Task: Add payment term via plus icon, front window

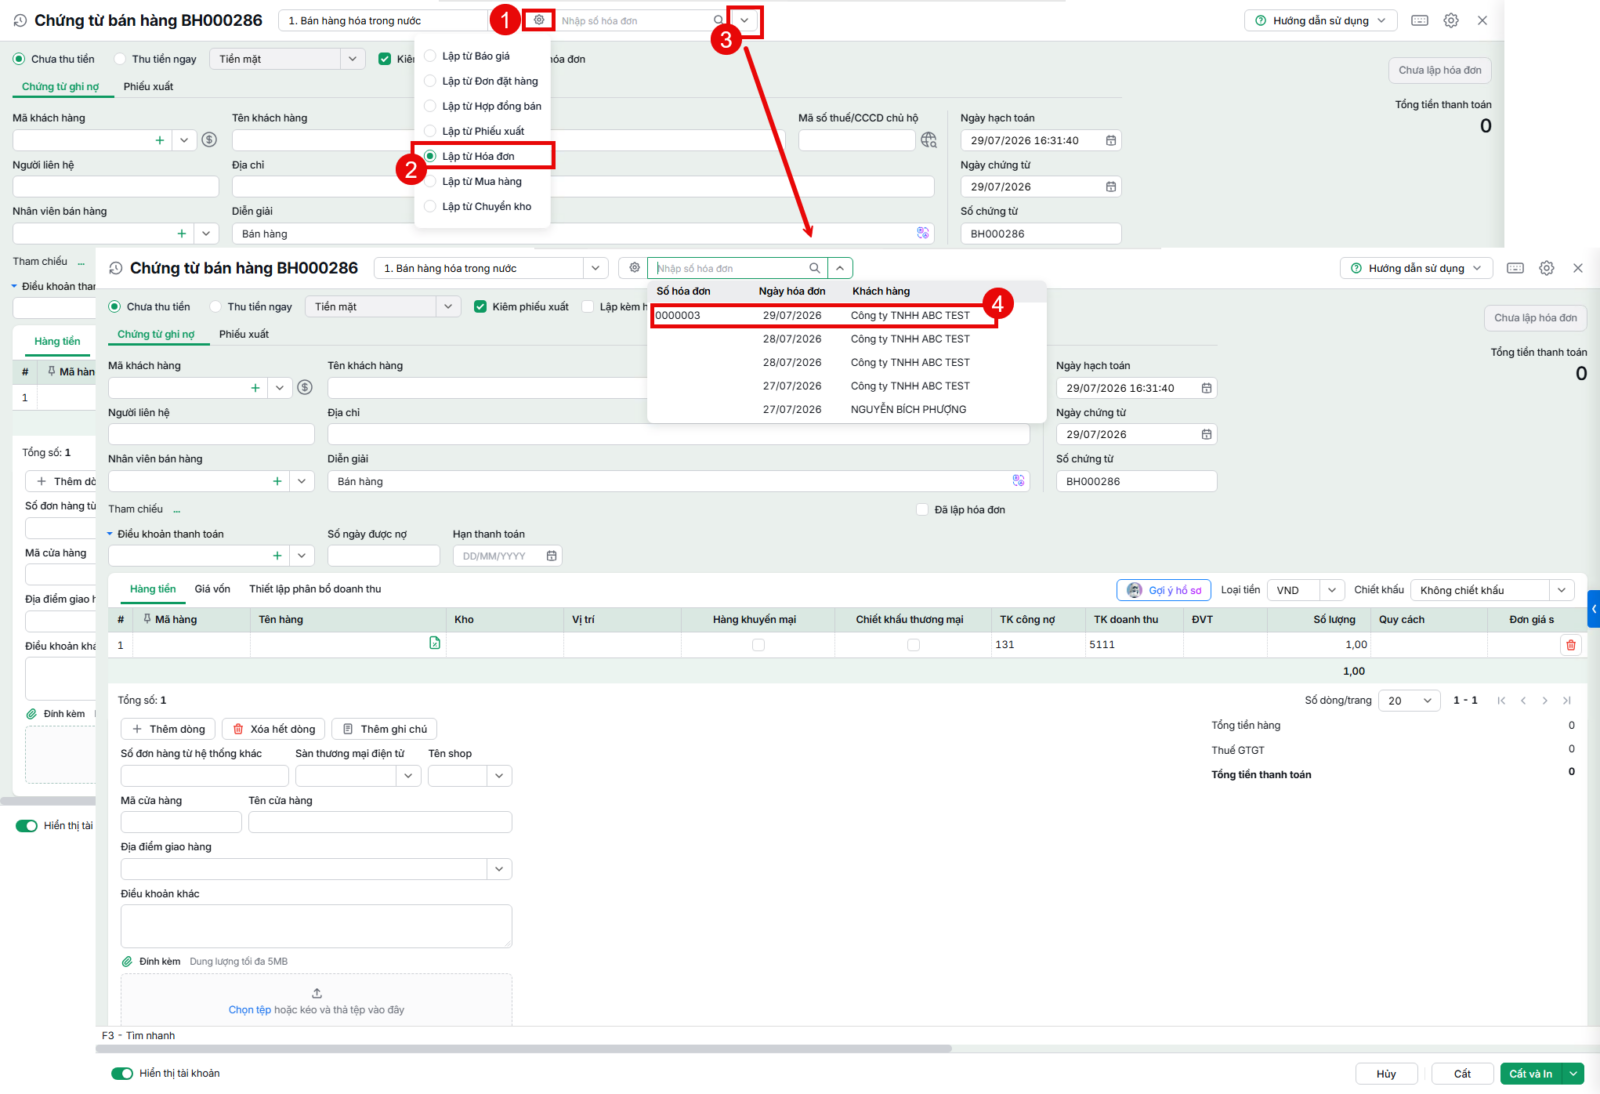Action: click(277, 556)
